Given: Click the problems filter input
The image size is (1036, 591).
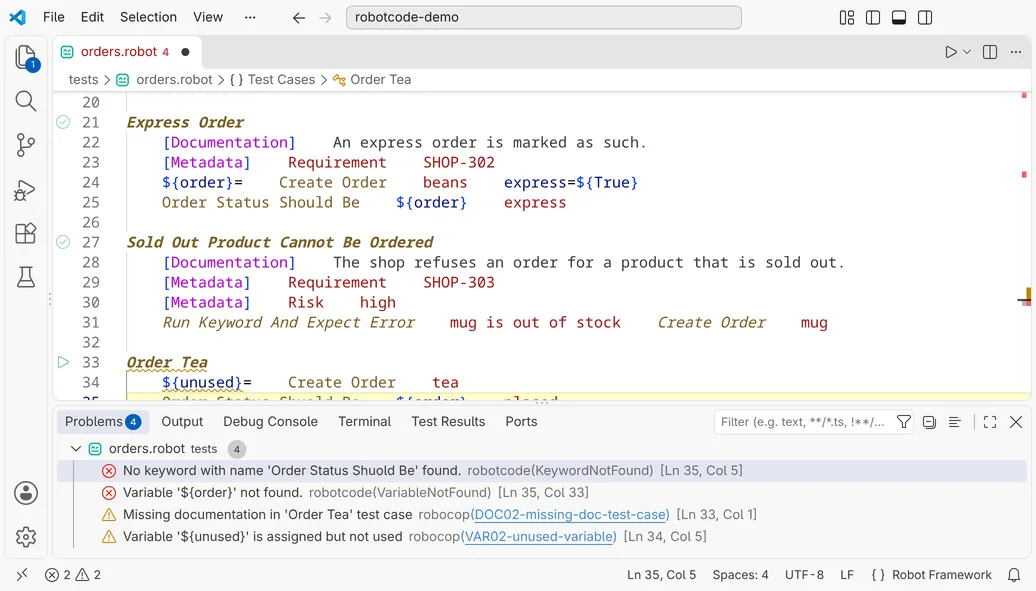Looking at the screenshot, I should 803,422.
